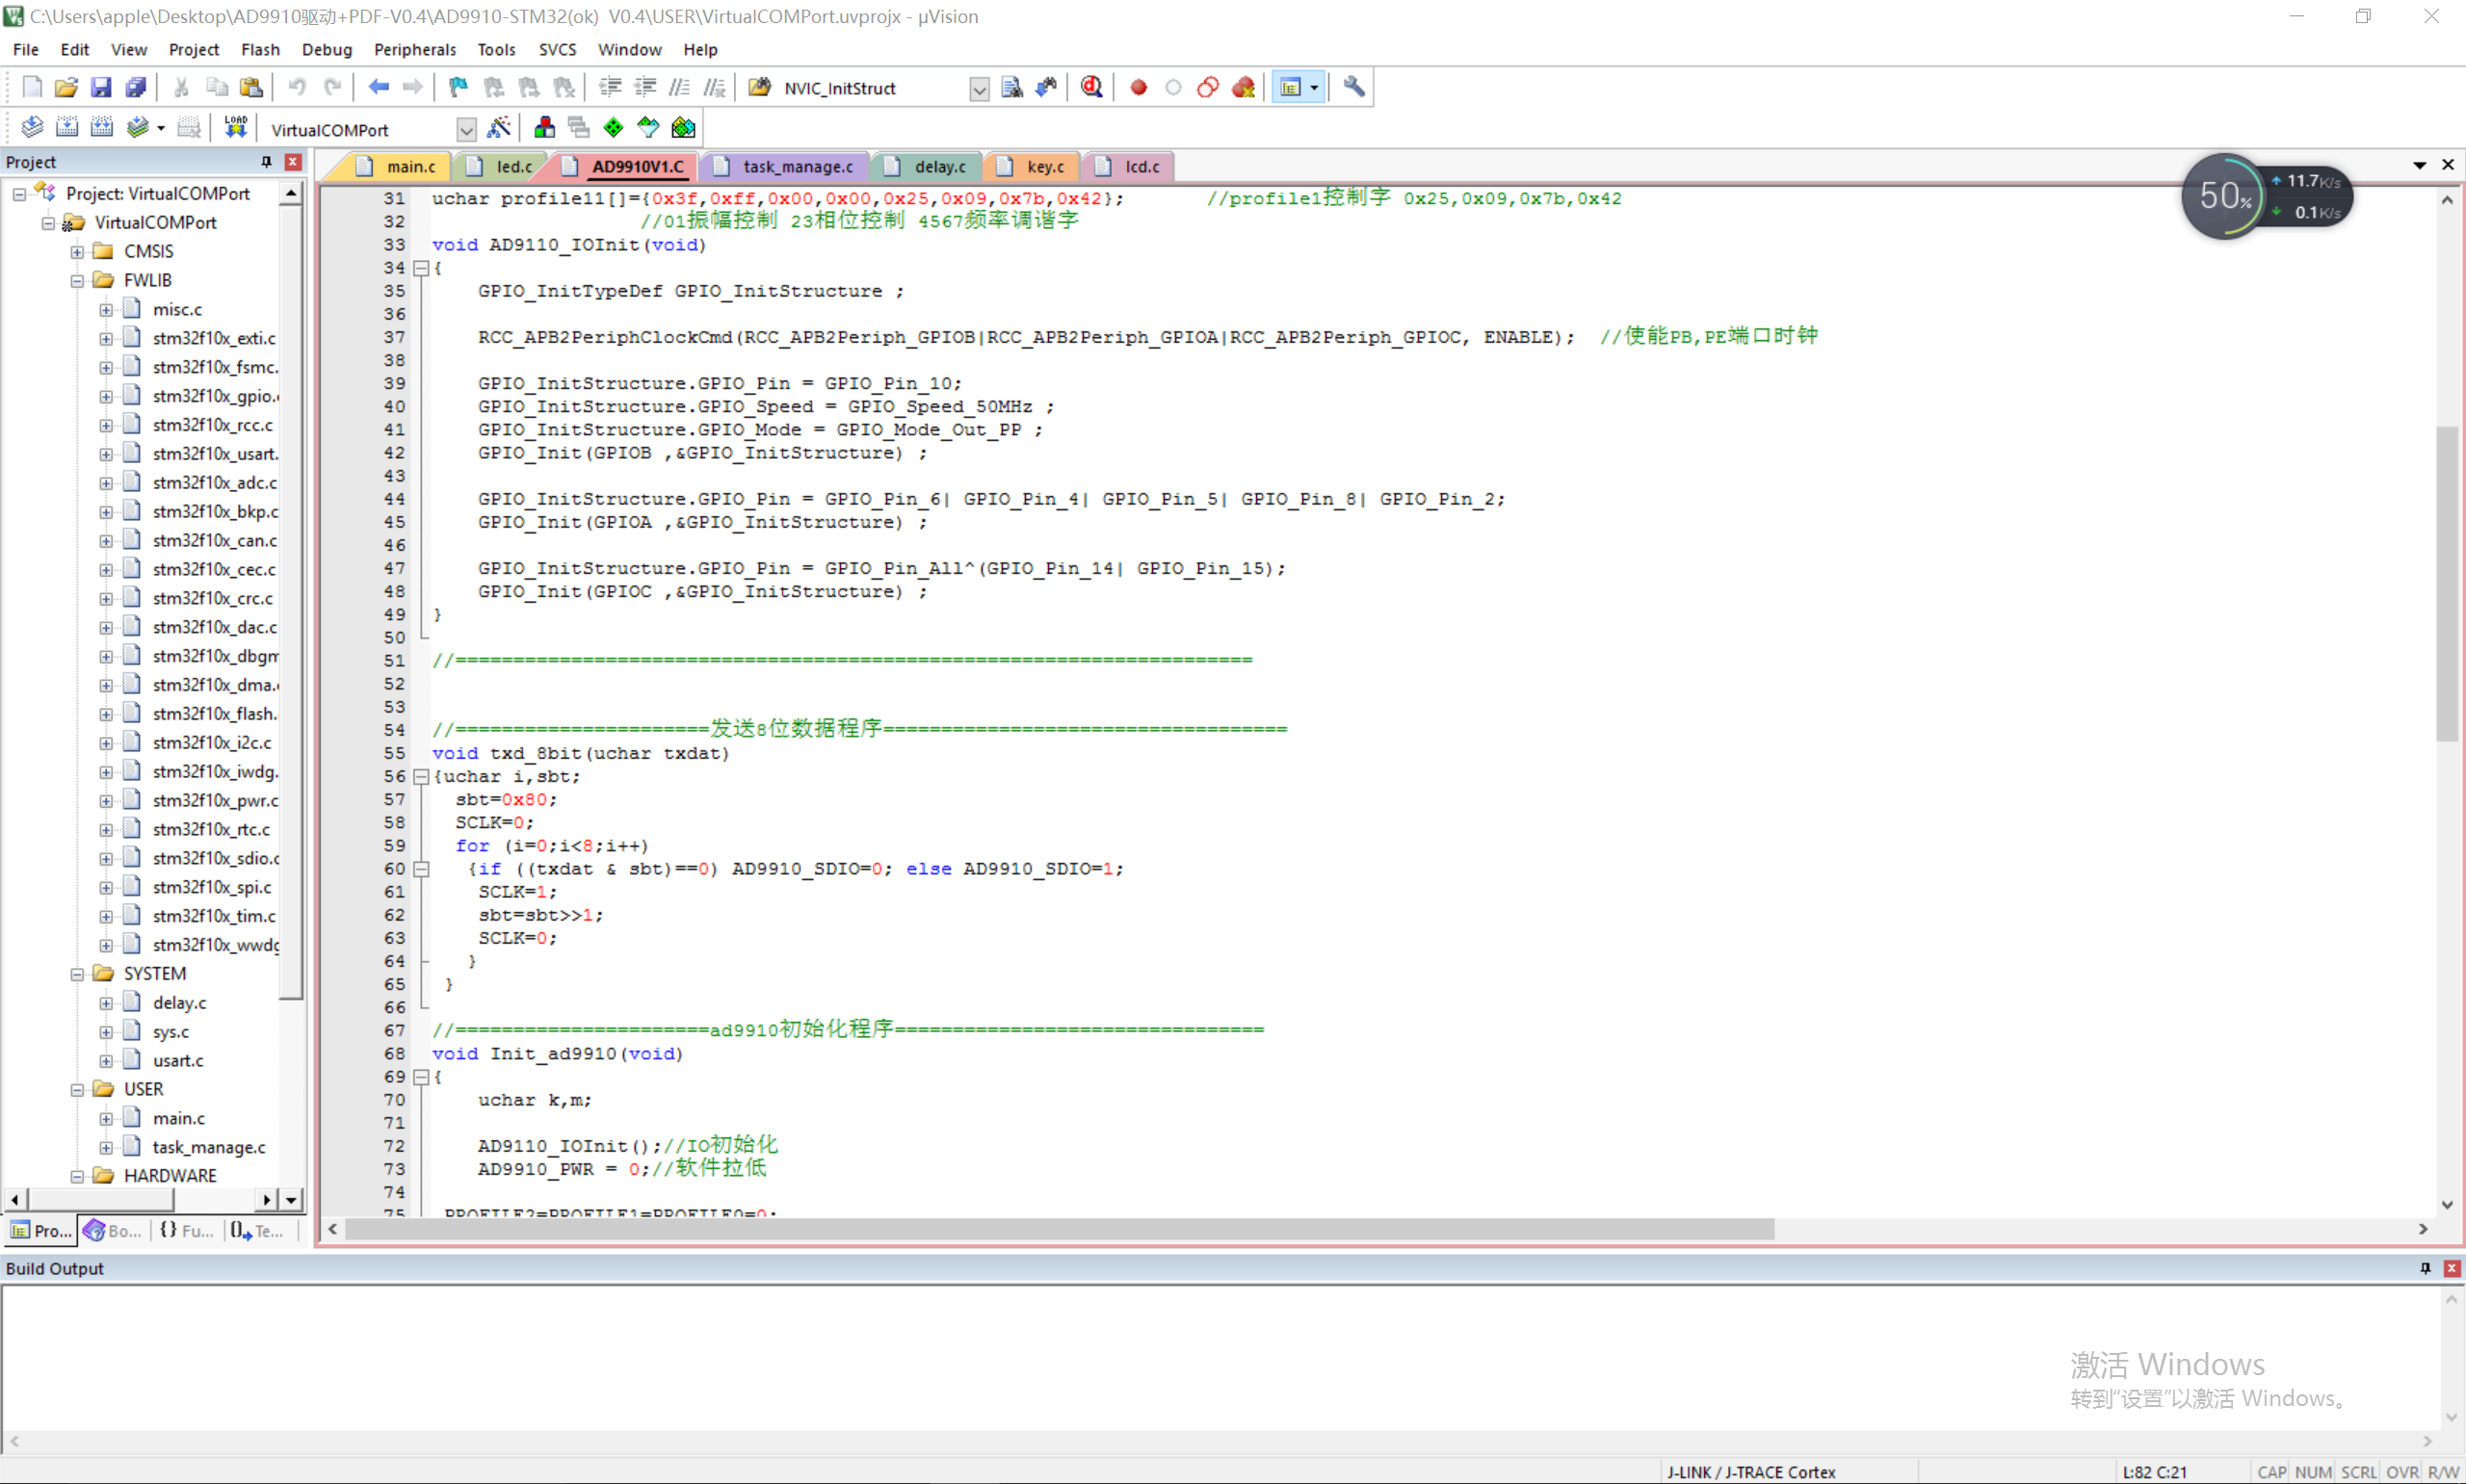
Task: Click the Build target icon
Action: (67, 127)
